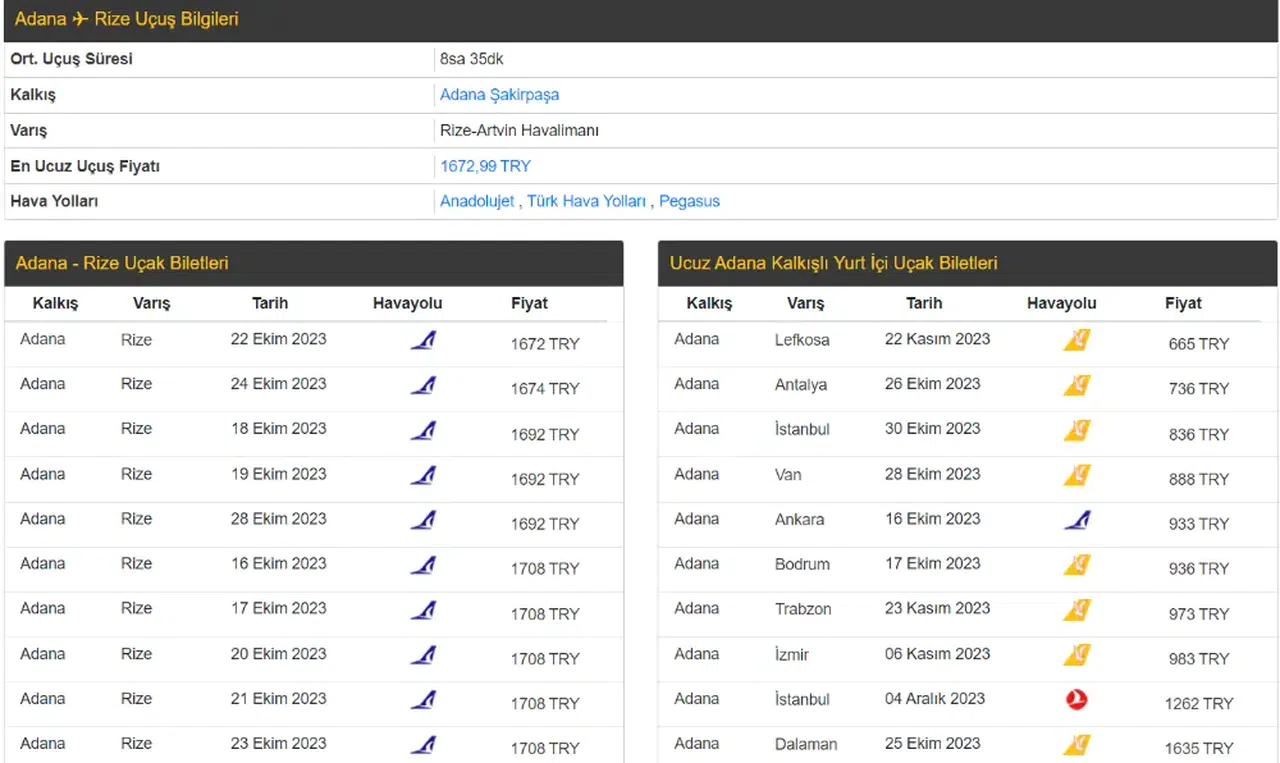Image resolution: width=1280 pixels, height=763 pixels.
Task: Open the Türk Hava Yolları link
Action: pyautogui.click(x=586, y=201)
